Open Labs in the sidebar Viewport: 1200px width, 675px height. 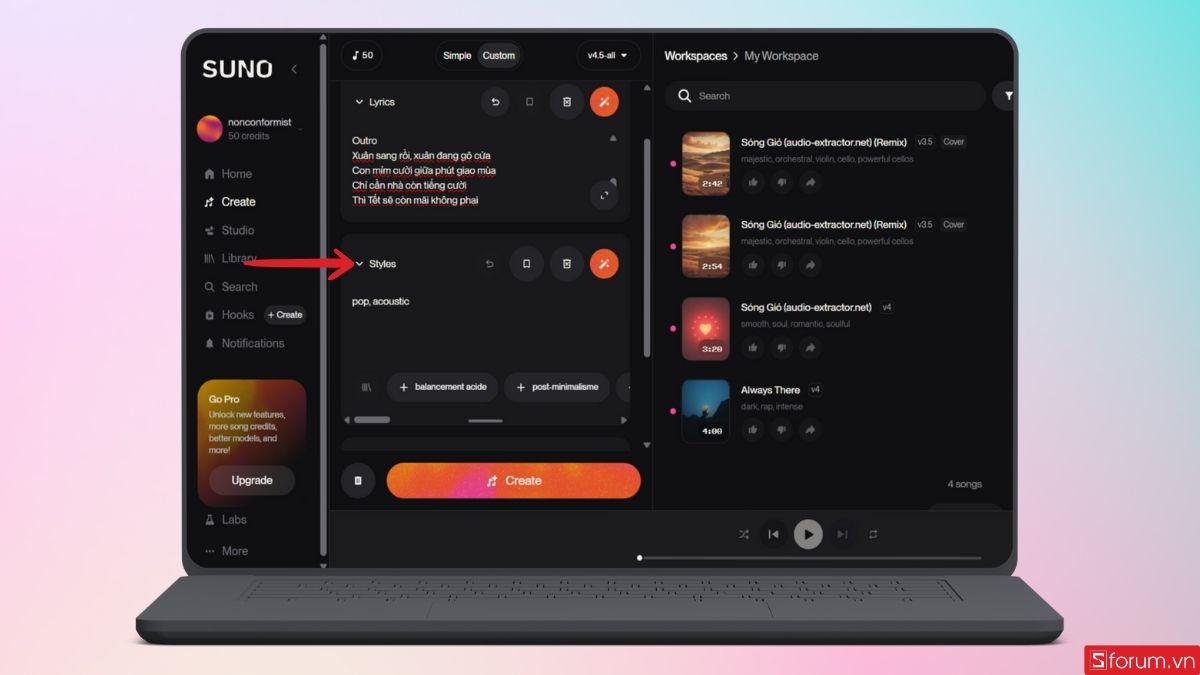[226, 520]
